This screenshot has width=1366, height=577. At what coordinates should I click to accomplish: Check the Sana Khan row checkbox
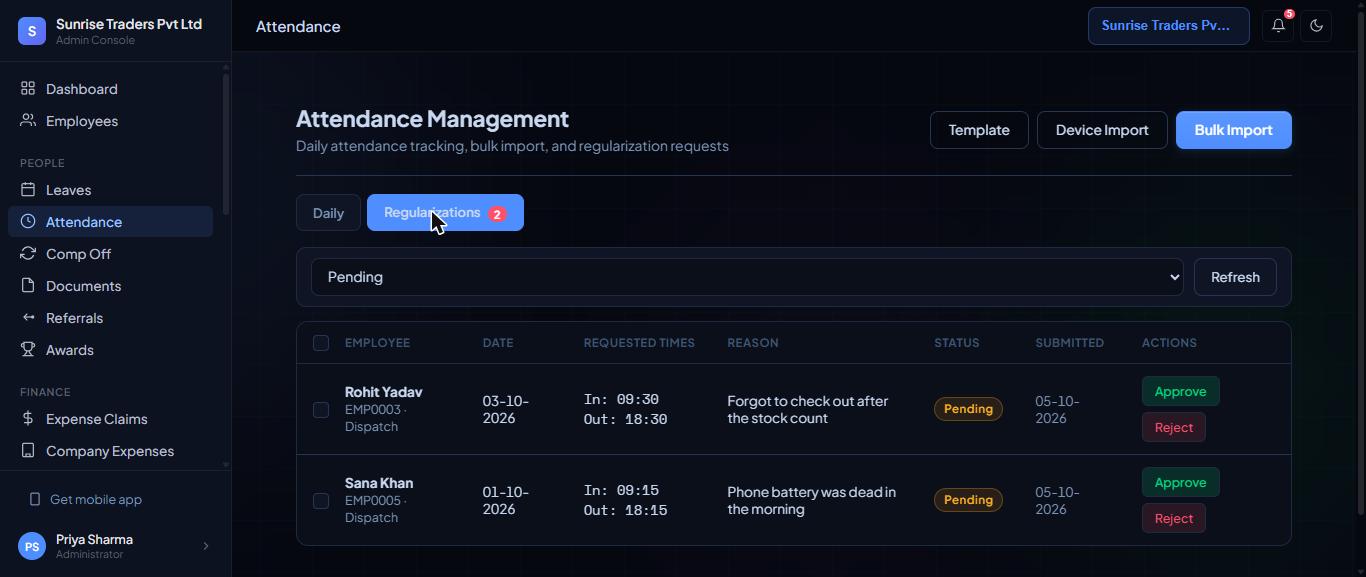coord(321,501)
